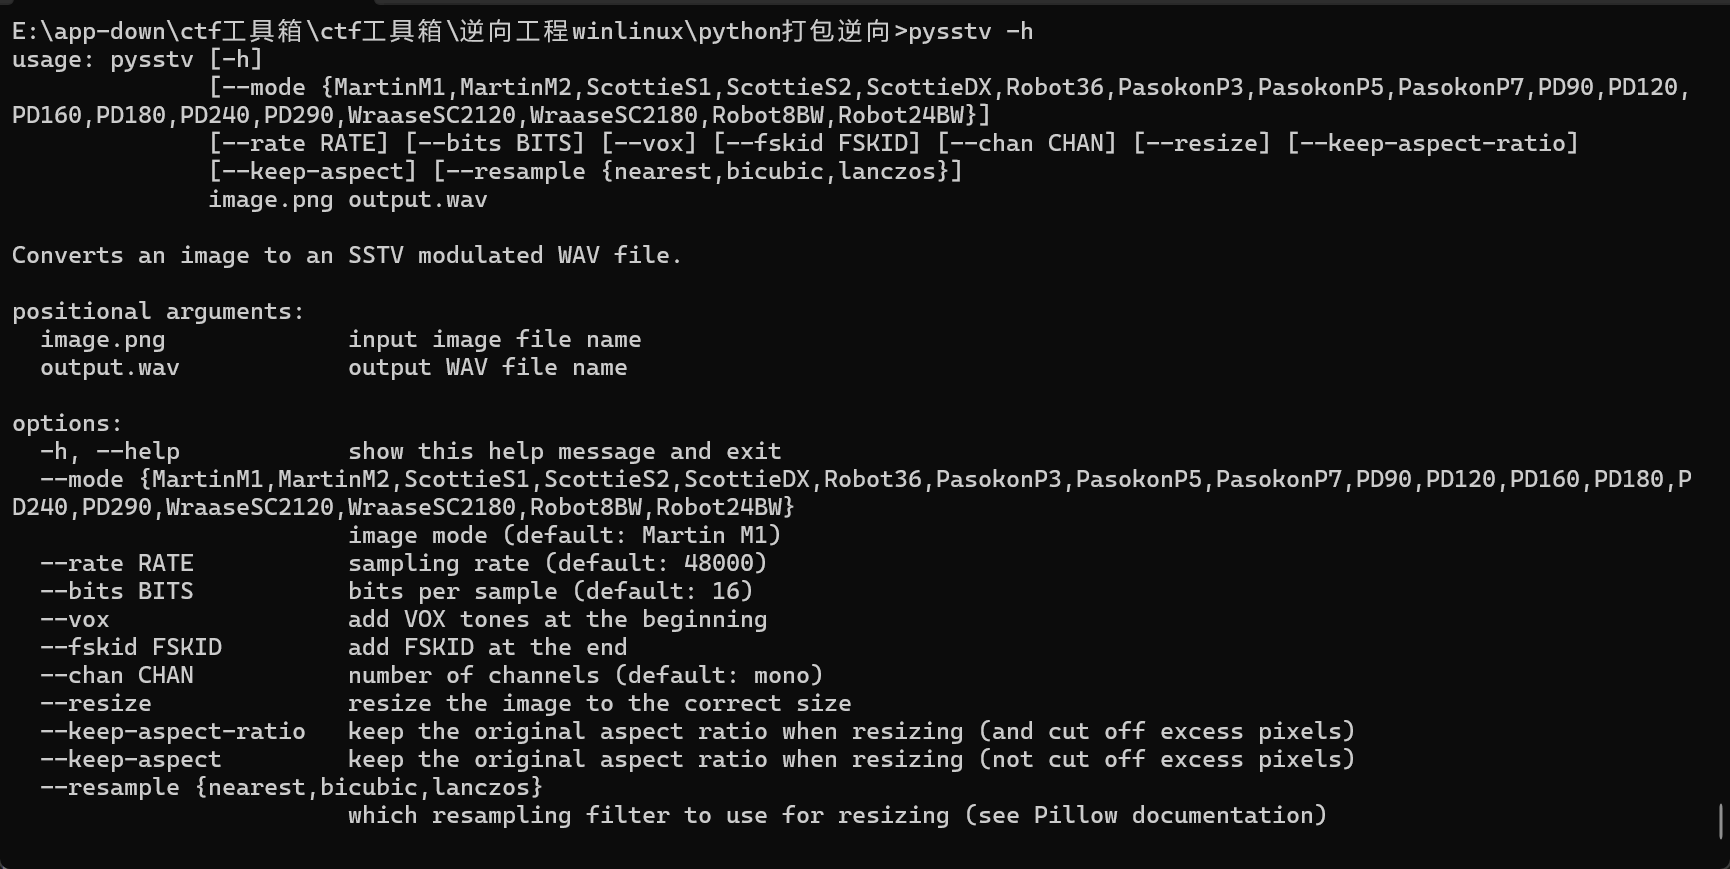1730x869 pixels.
Task: Click 'sampling rate (default: 48000)' description
Action: 557,563
